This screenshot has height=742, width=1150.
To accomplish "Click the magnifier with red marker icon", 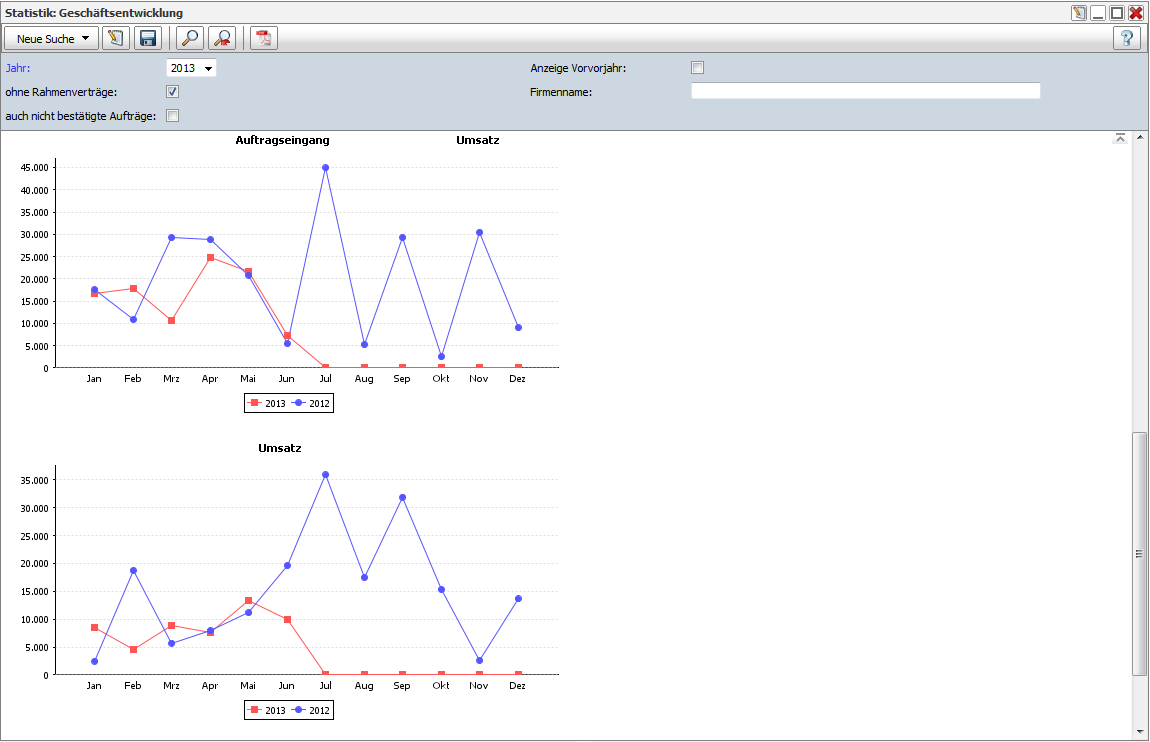I will [222, 39].
